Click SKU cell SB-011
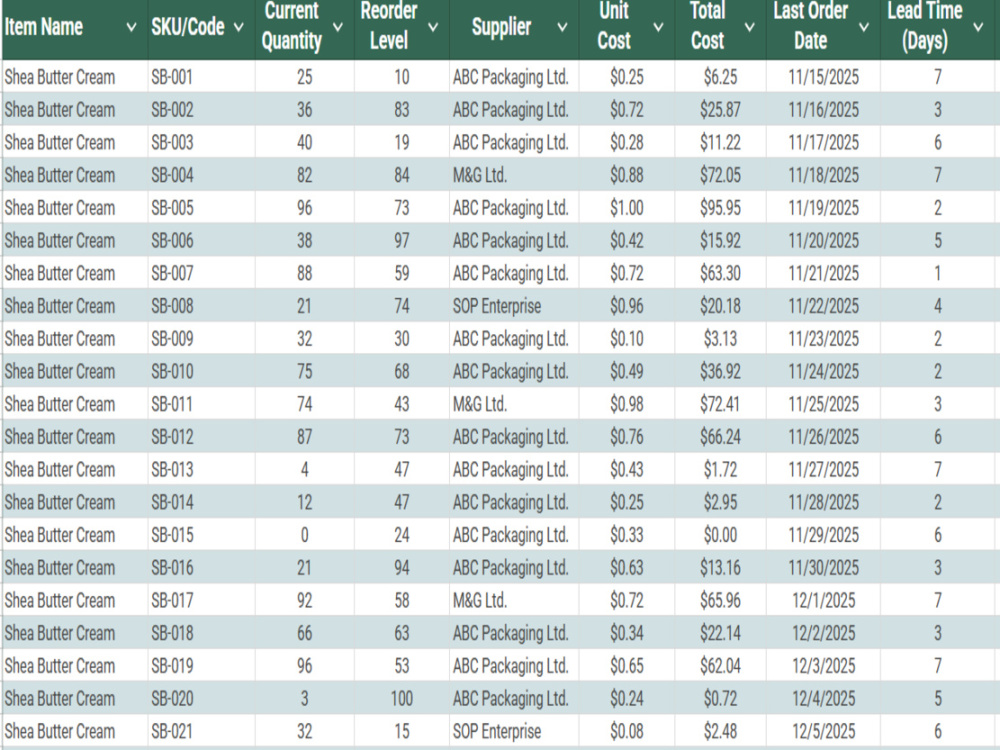1000x750 pixels. point(202,404)
